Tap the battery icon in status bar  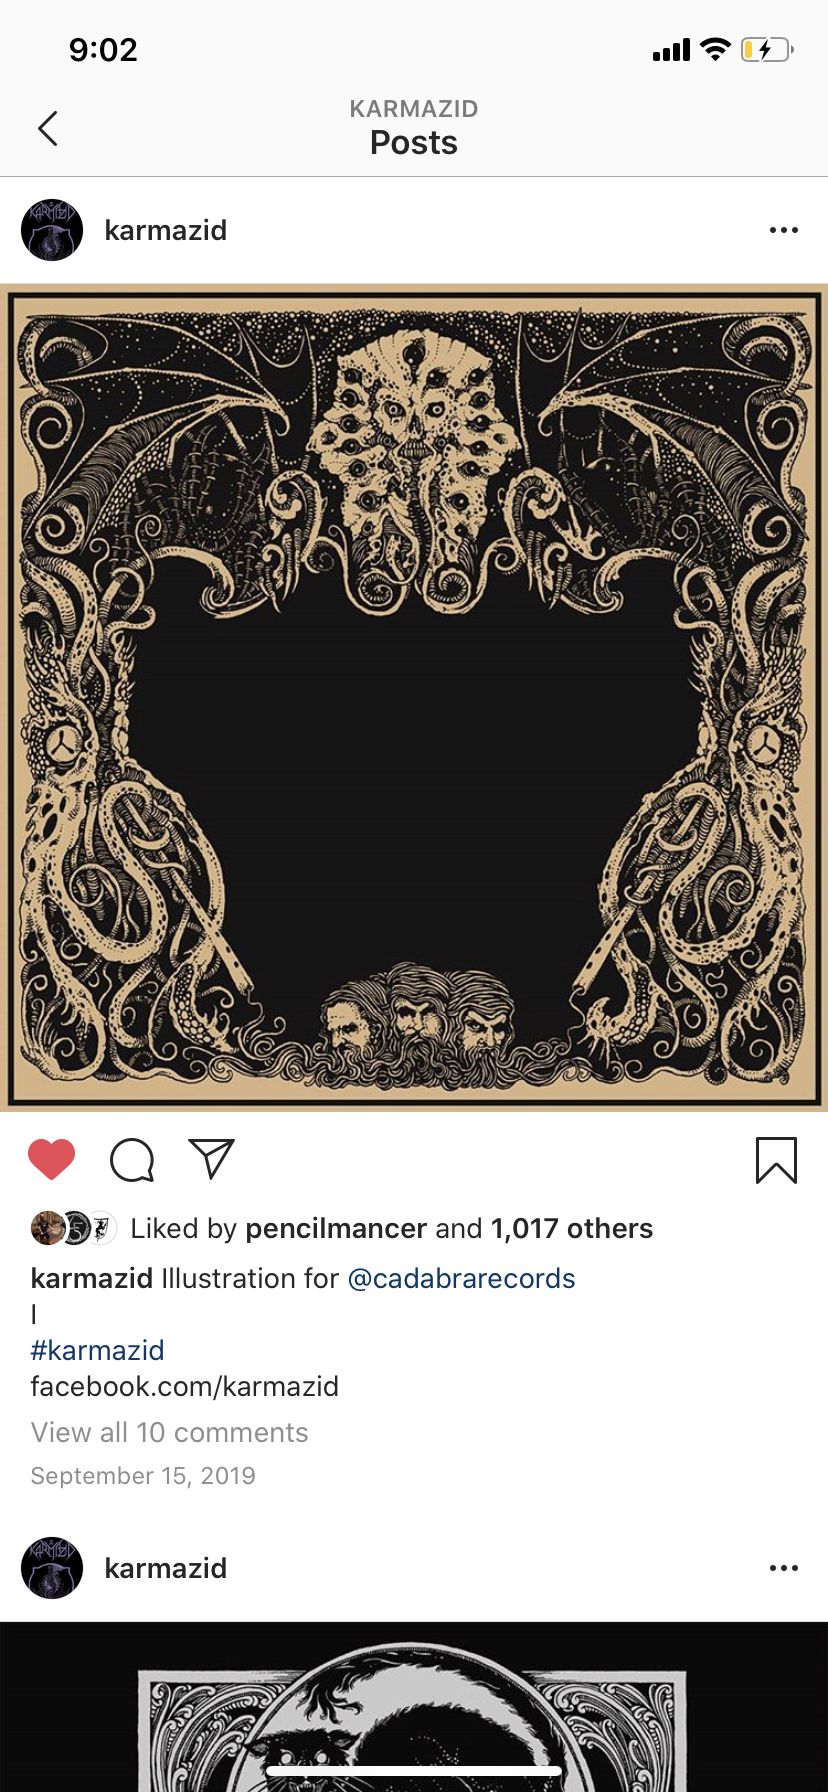point(767,49)
